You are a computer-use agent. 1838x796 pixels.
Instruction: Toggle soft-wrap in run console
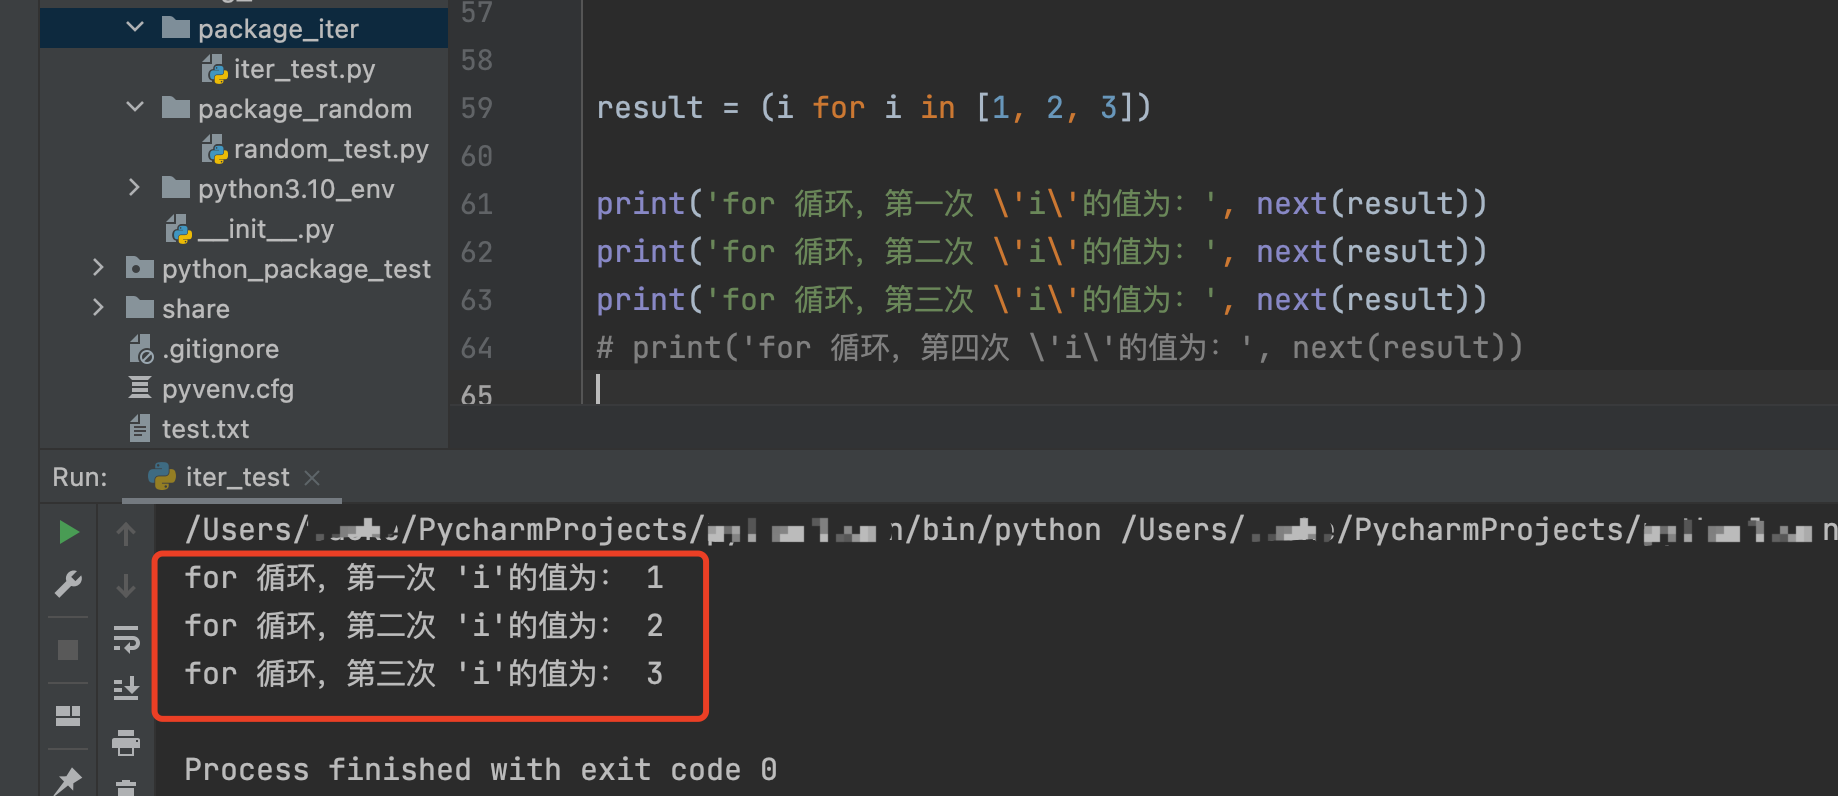tap(126, 638)
